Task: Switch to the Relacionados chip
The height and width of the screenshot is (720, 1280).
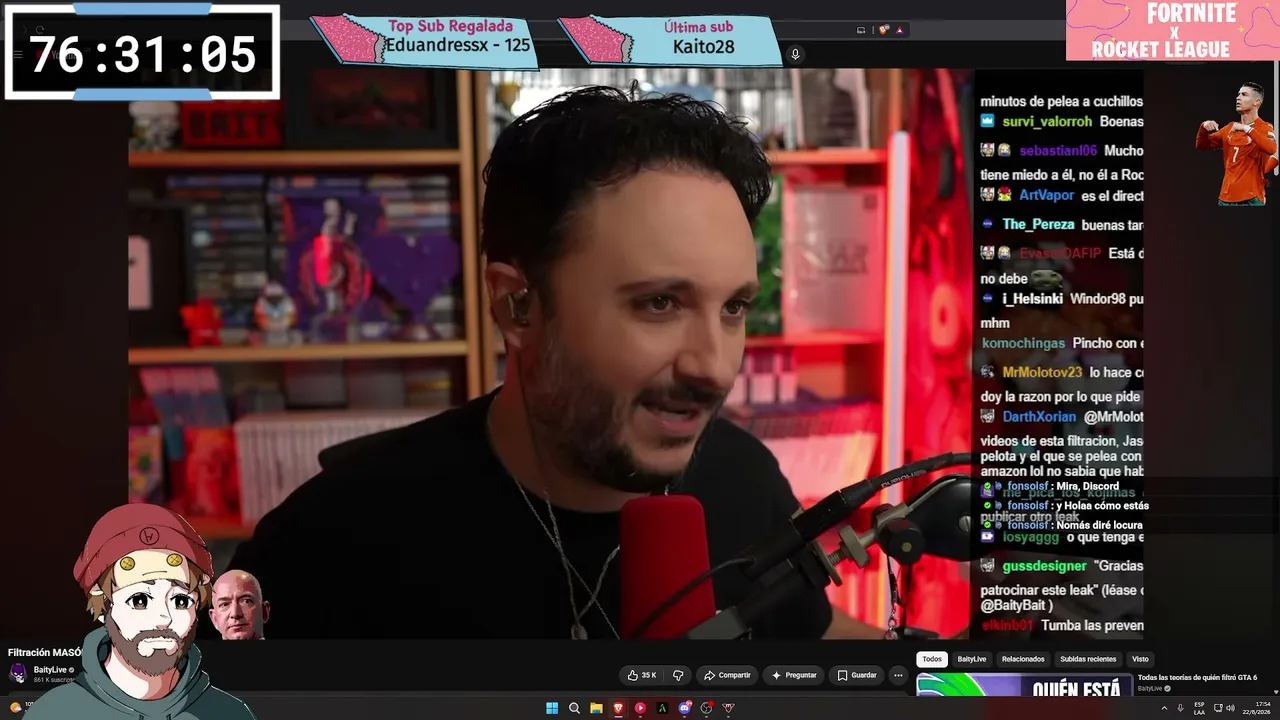Action: pos(1023,659)
